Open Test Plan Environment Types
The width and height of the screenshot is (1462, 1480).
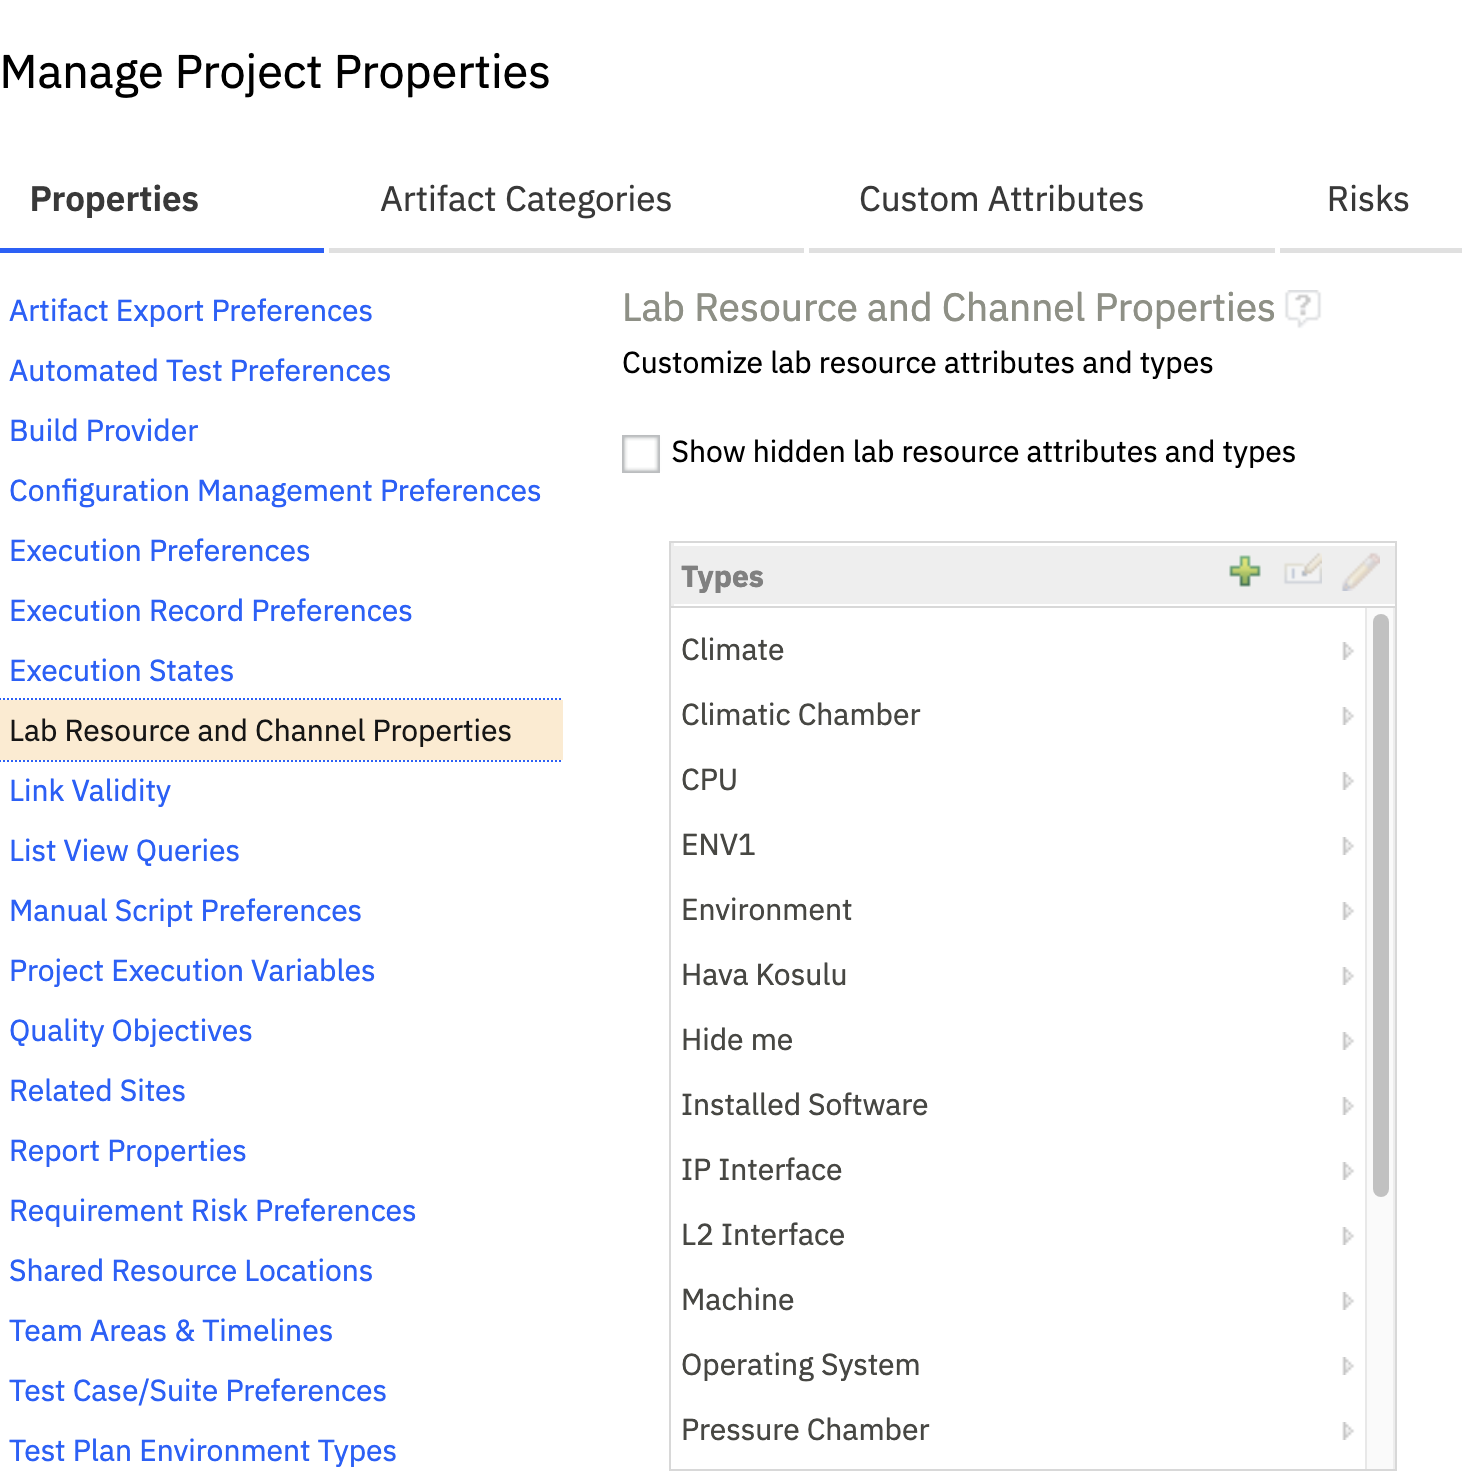click(x=202, y=1450)
